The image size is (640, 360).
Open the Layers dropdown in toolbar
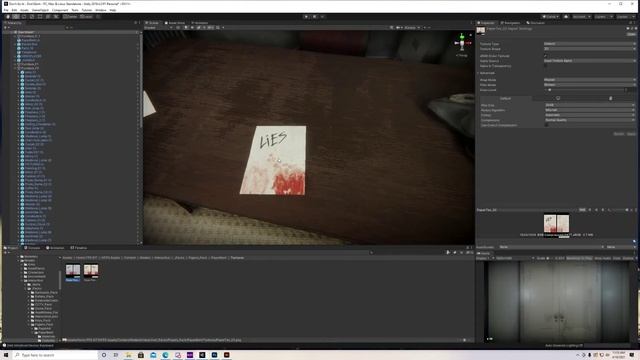pyautogui.click(x=603, y=17)
